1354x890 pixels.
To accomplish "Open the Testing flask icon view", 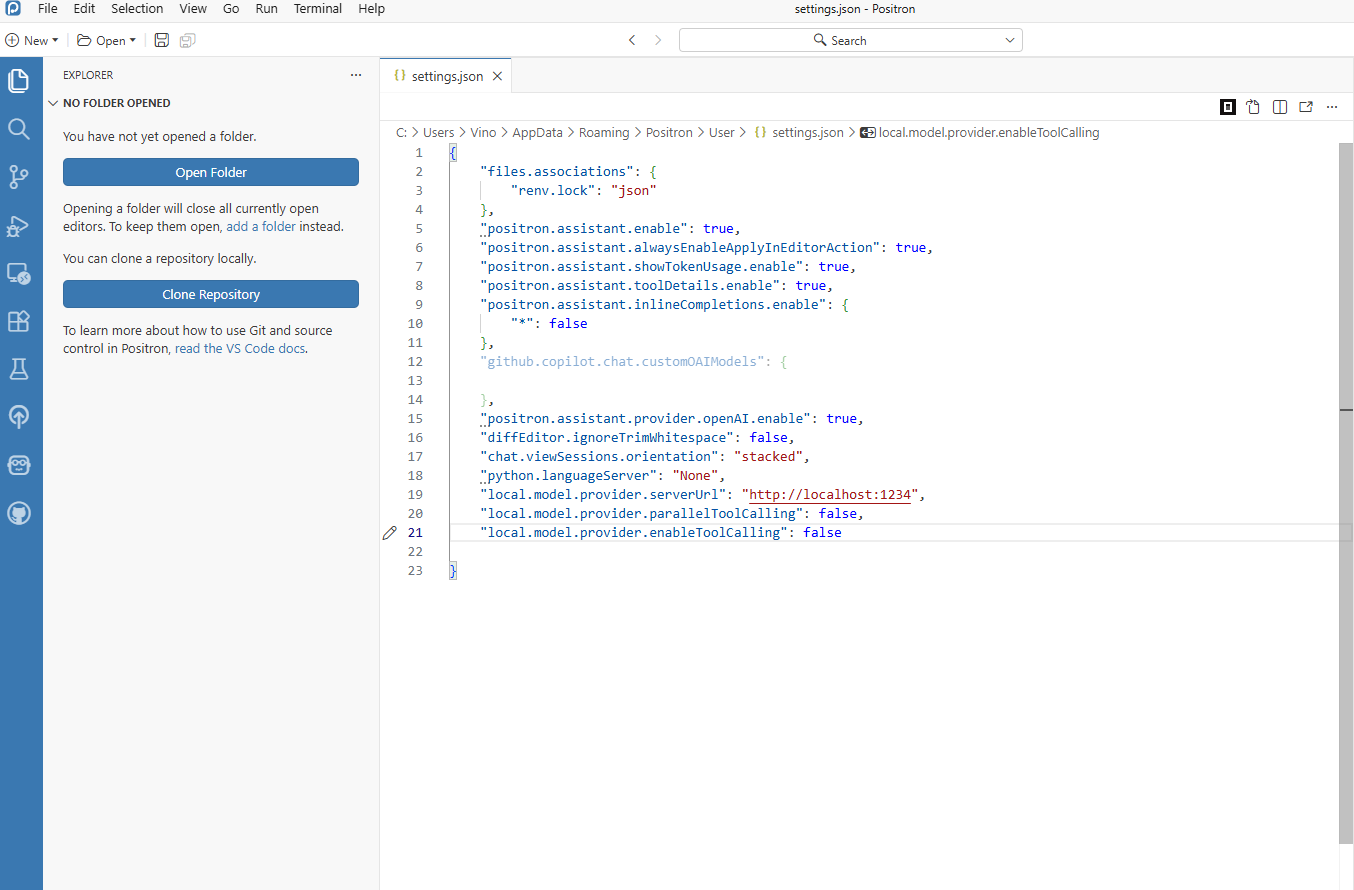I will pyautogui.click(x=19, y=369).
